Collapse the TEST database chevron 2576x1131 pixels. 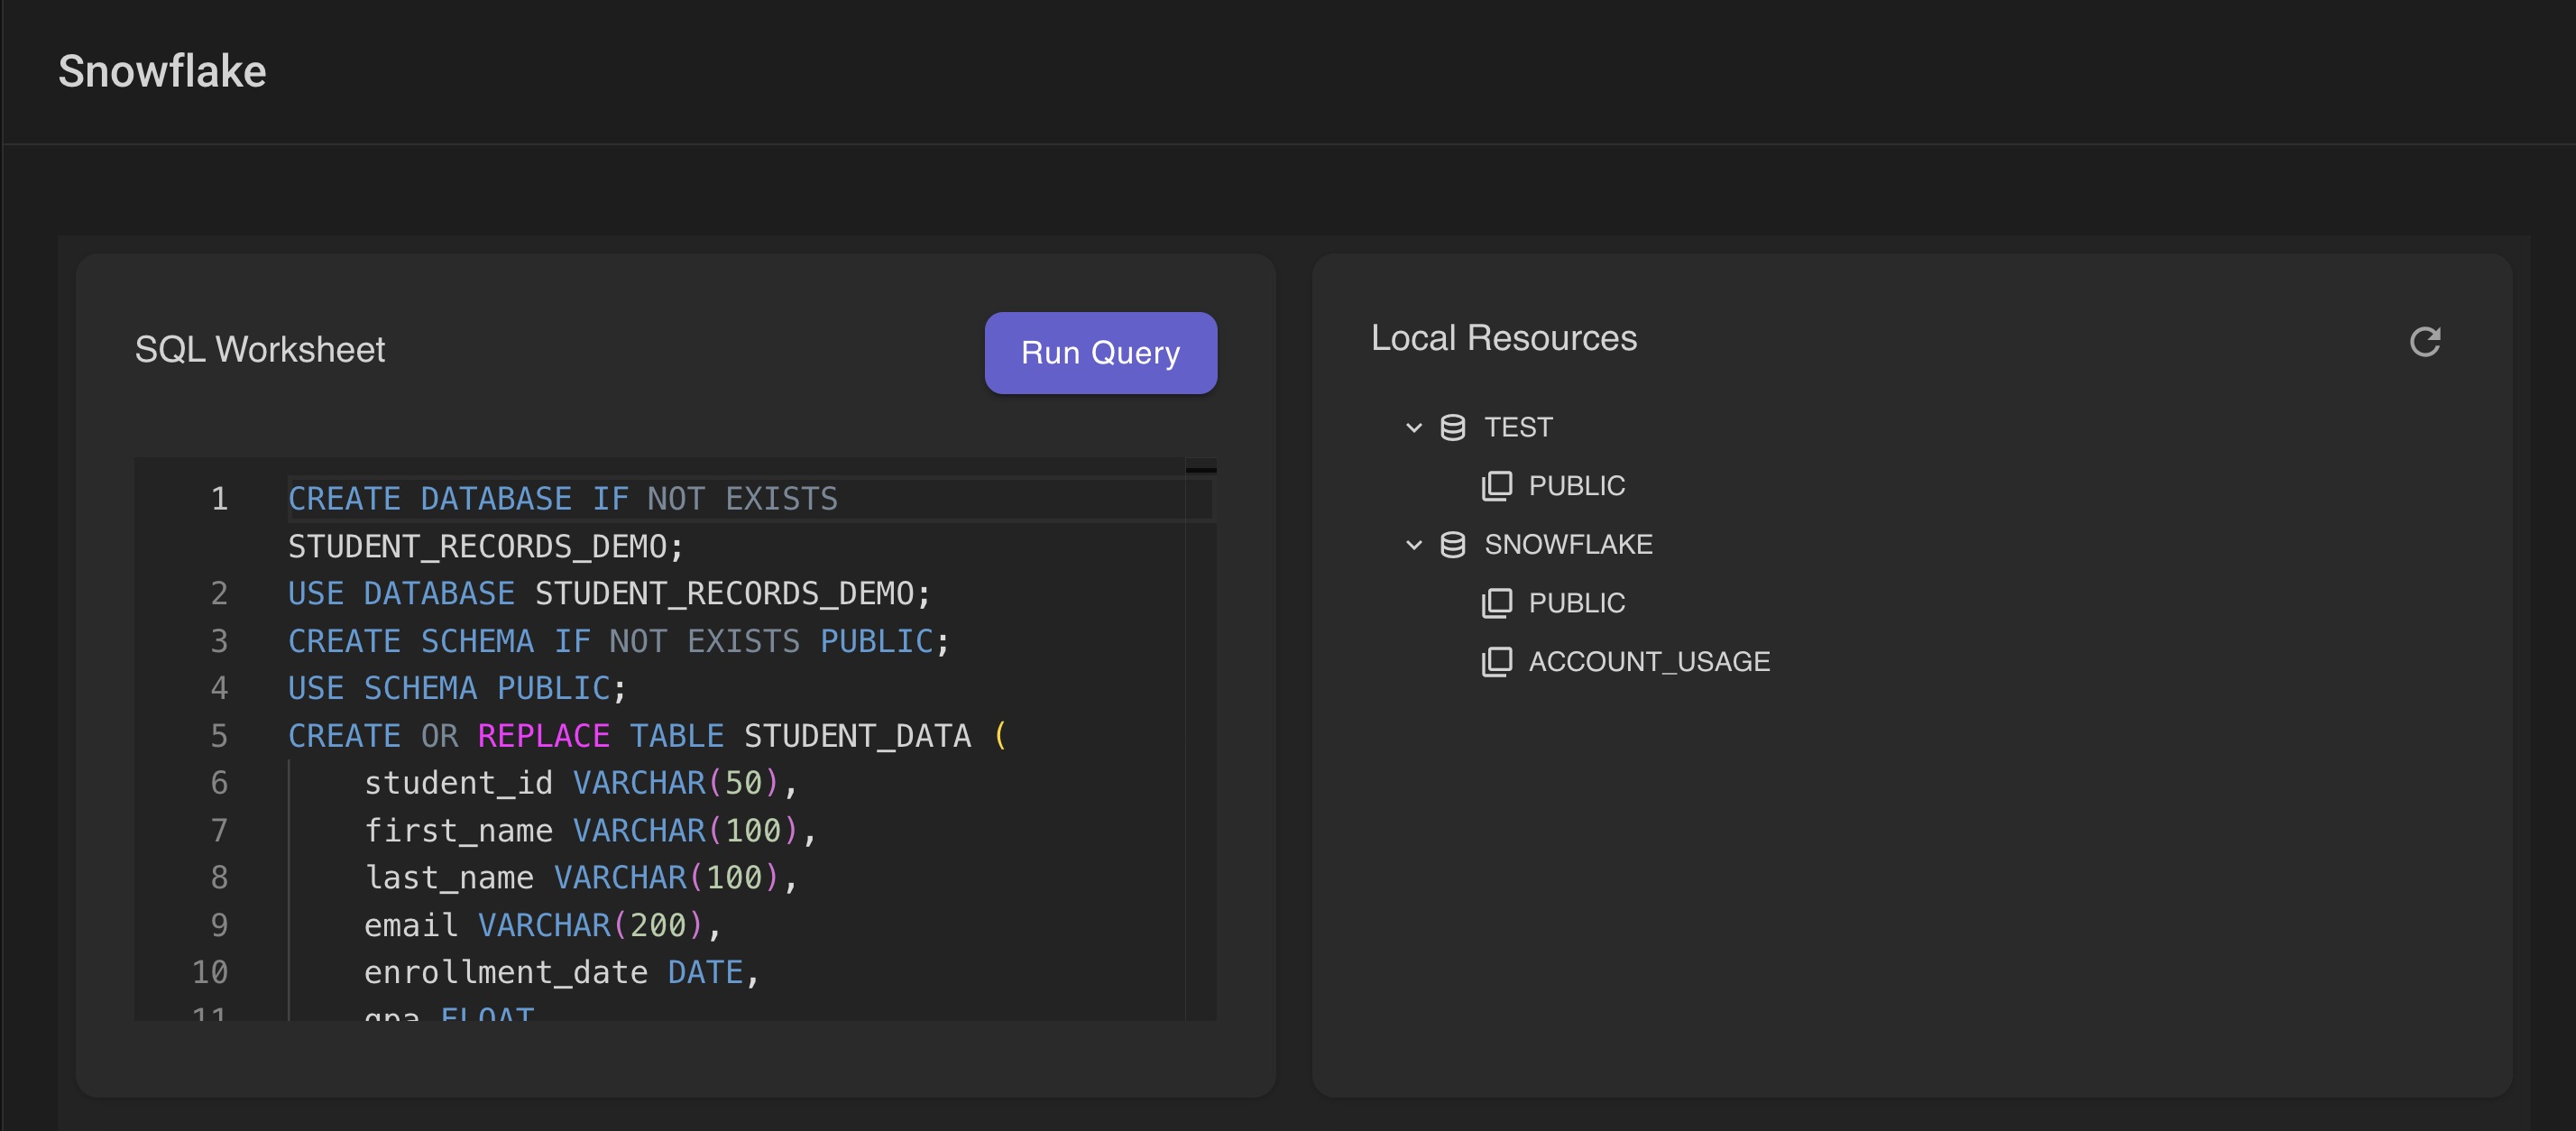point(1413,428)
